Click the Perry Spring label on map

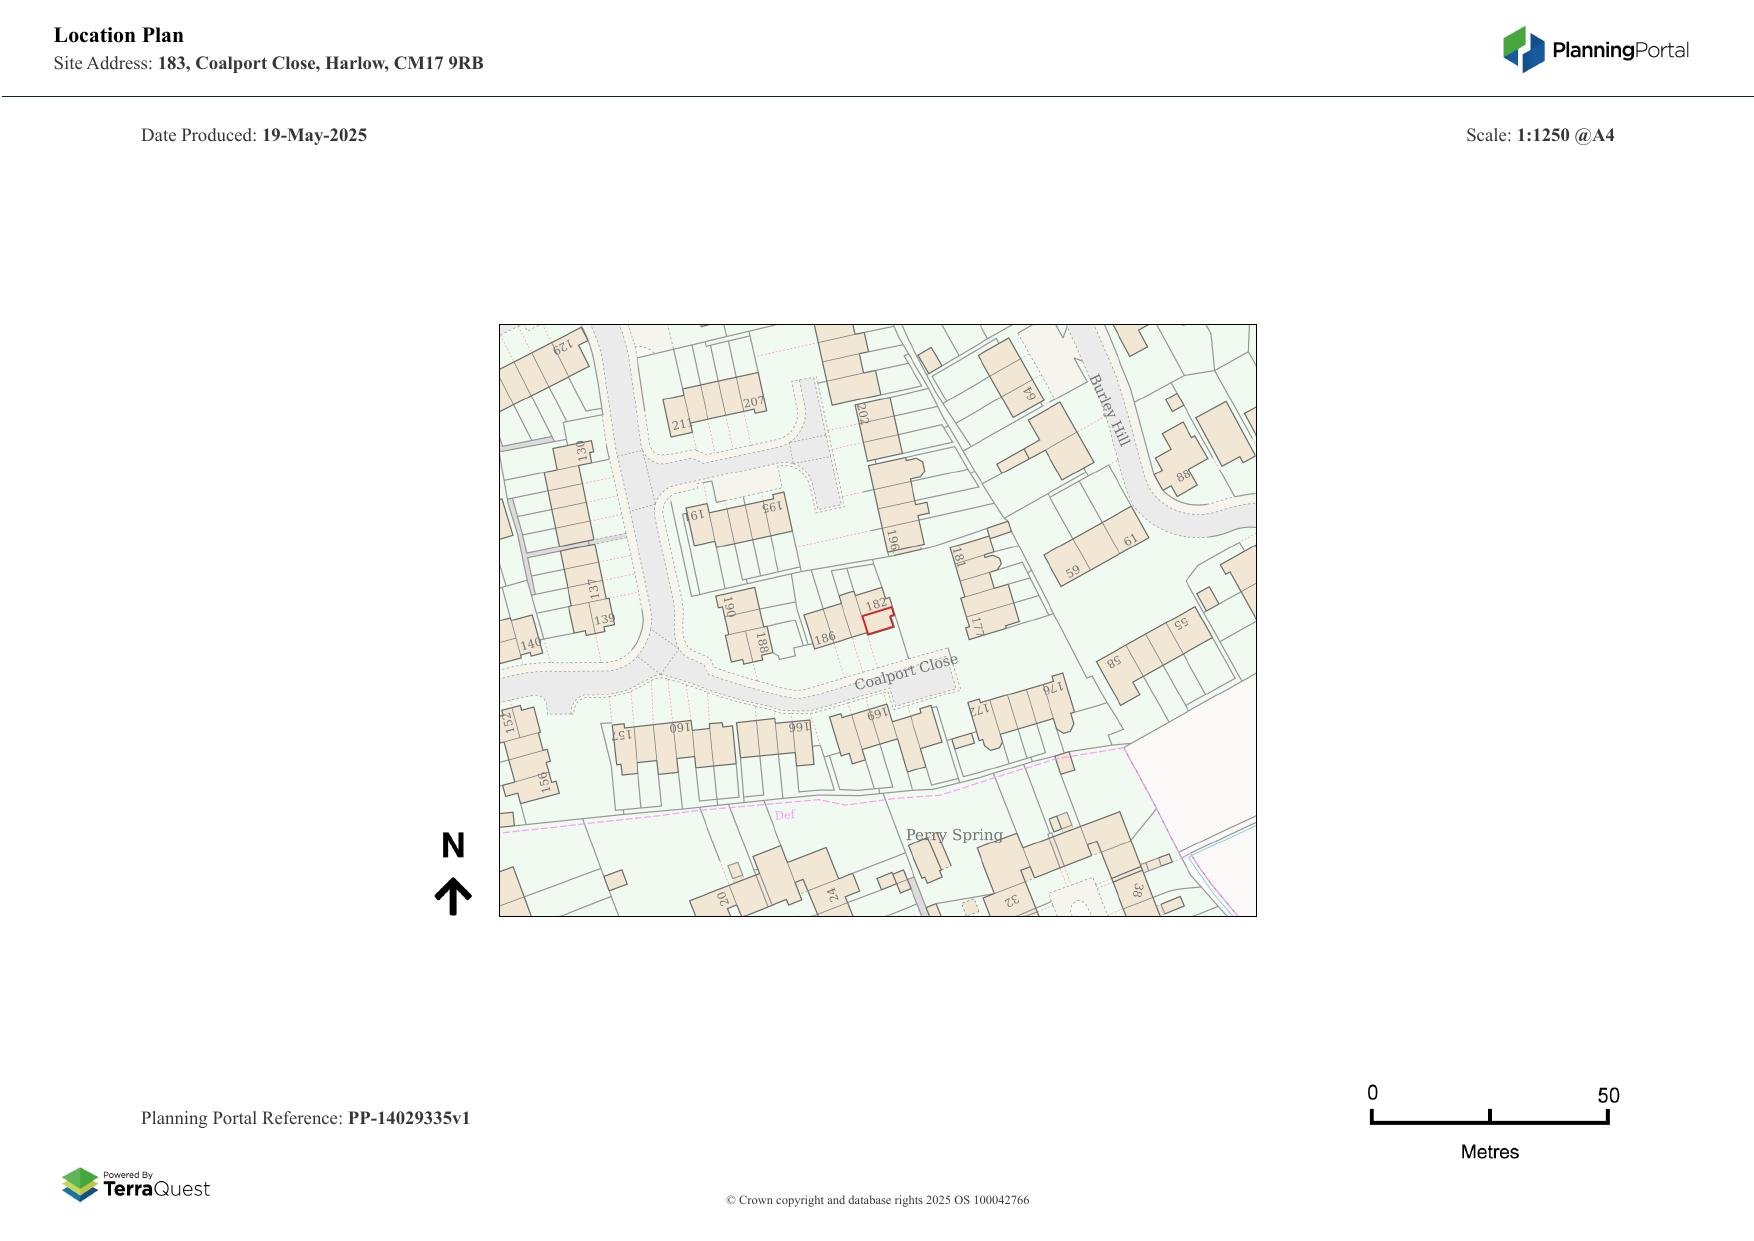954,835
